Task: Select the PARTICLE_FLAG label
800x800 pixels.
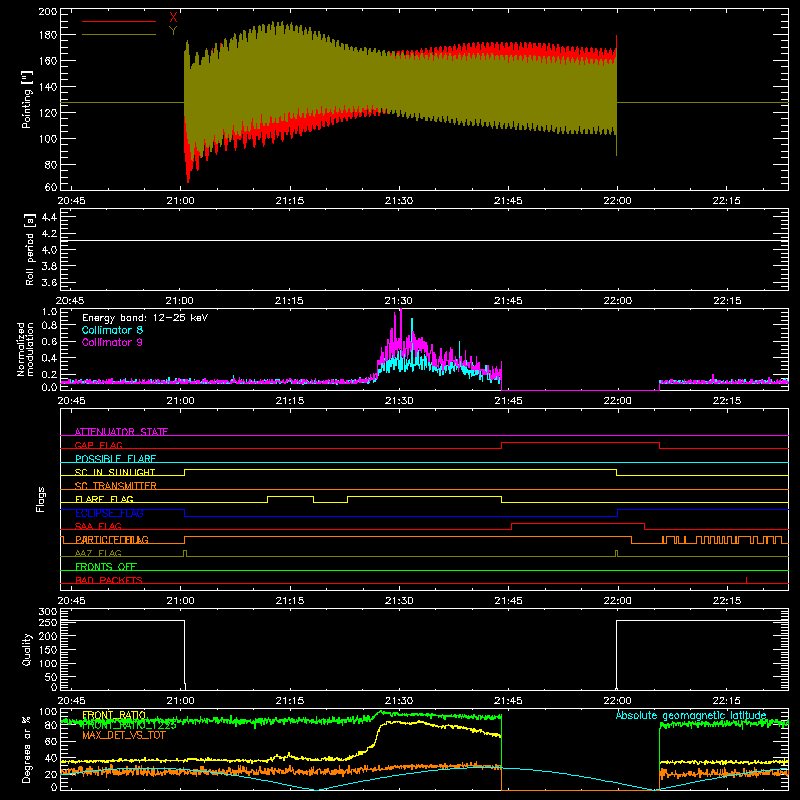Action: click(x=112, y=540)
